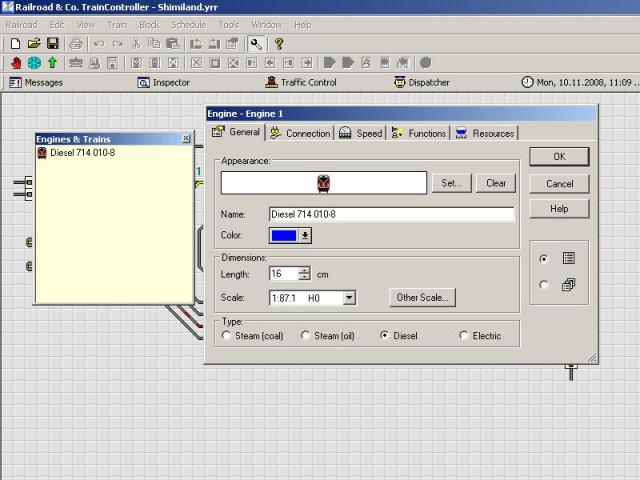
Task: Click the Copy toolbar icon
Action: point(154,44)
